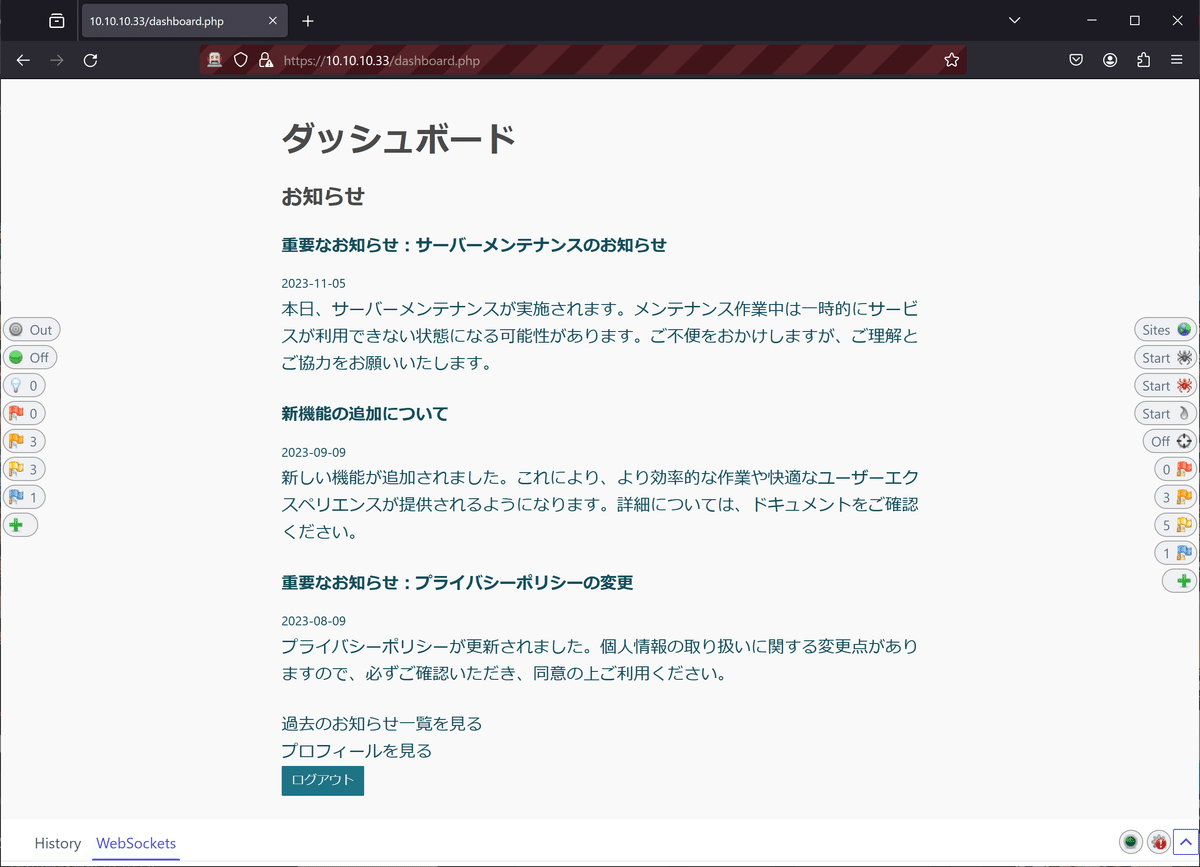Show high risk red flag alerts
Viewport: 1200px width, 867px height.
(24, 413)
